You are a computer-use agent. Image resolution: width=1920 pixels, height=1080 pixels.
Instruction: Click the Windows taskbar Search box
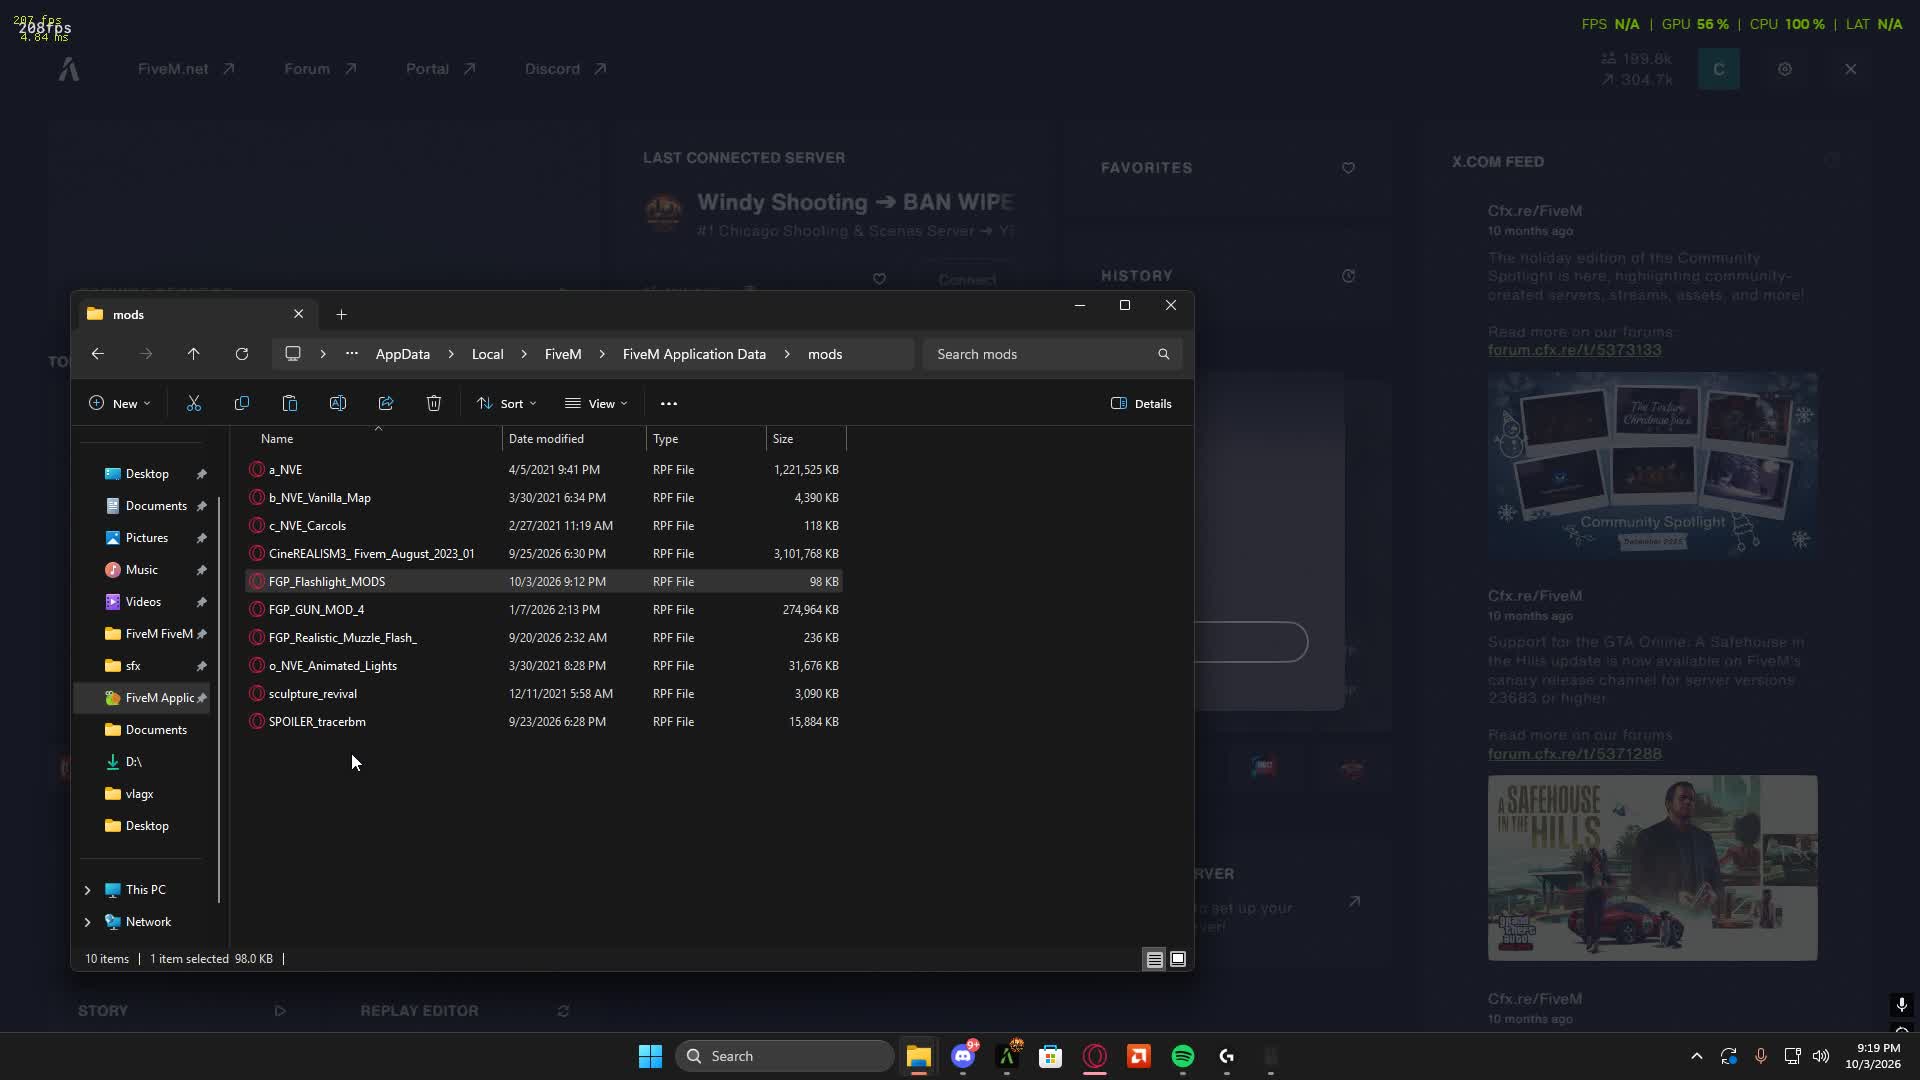785,1056
